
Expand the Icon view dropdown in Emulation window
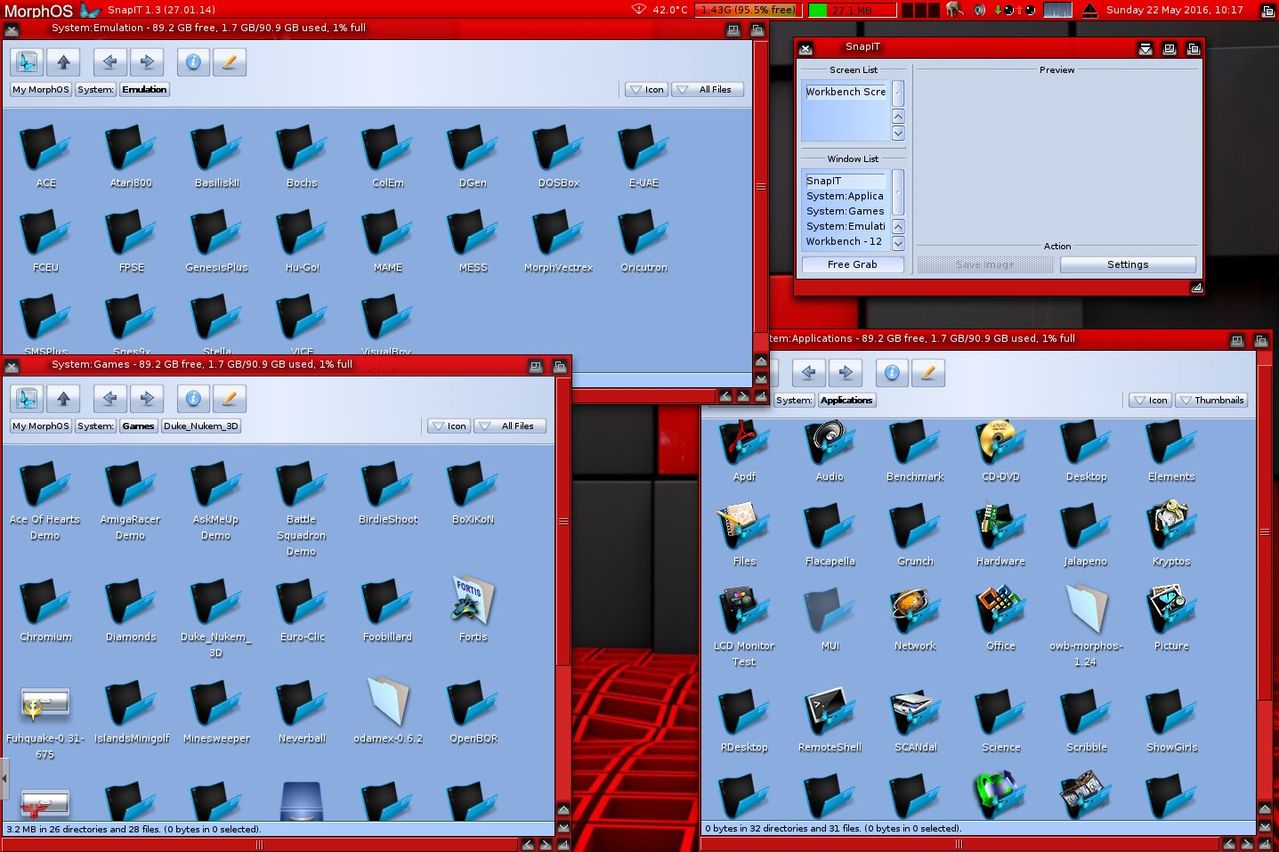point(647,89)
